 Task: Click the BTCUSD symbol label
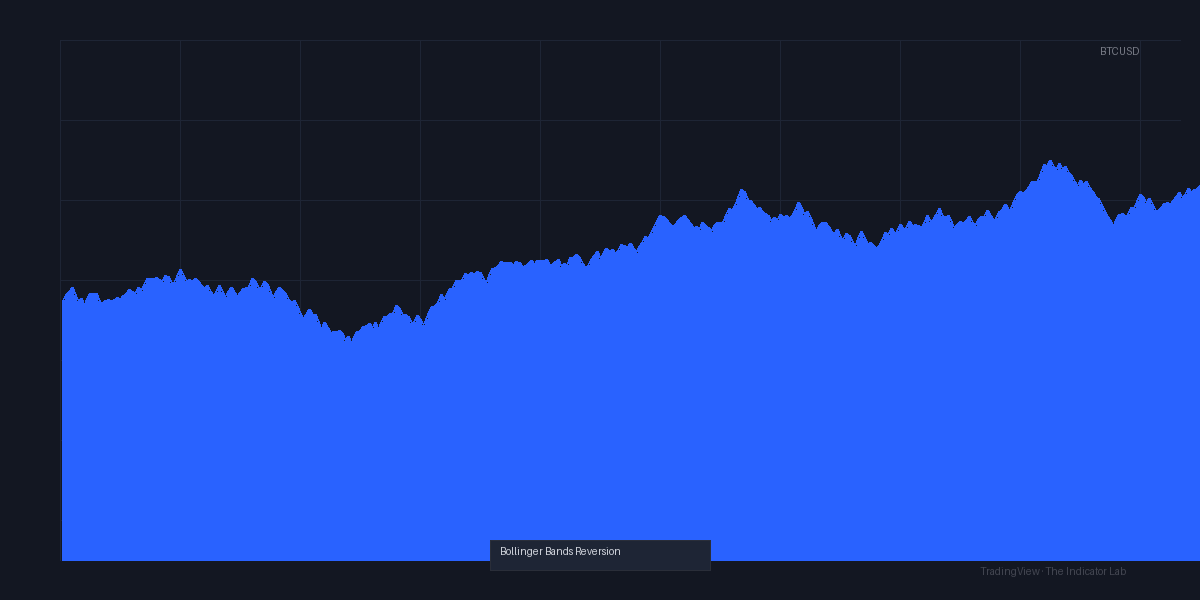pyautogui.click(x=1119, y=51)
